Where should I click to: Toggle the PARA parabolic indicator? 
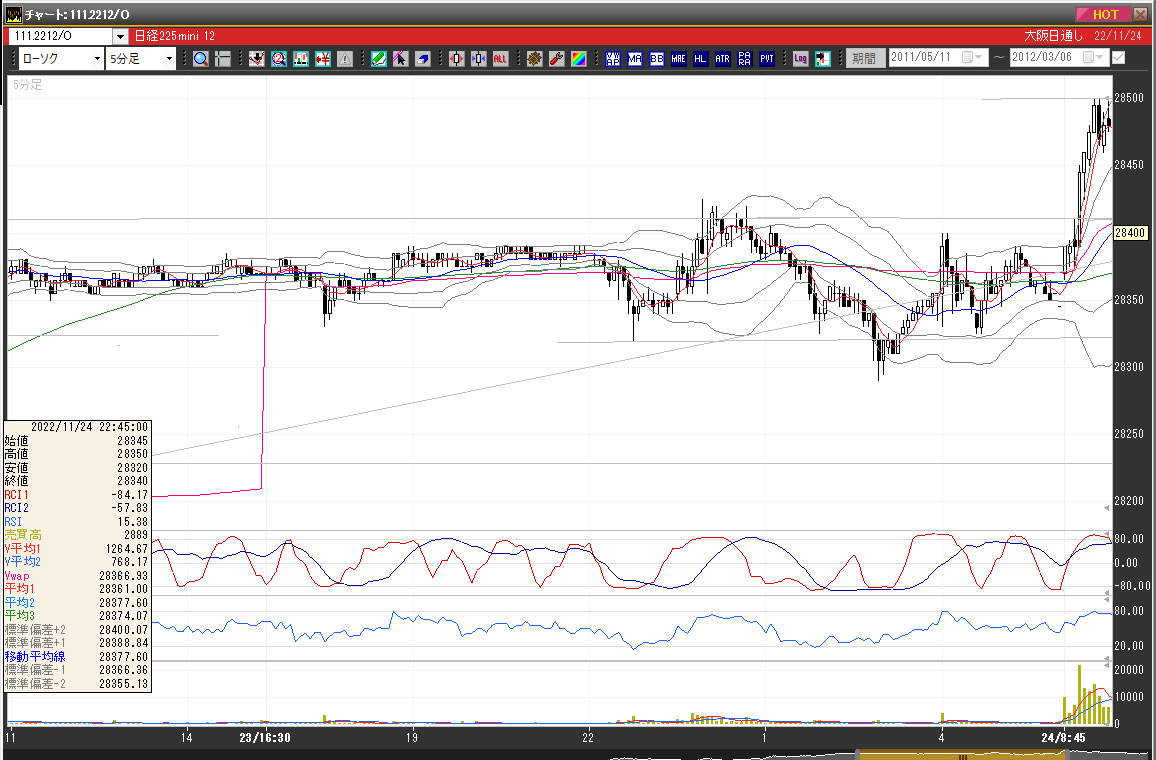click(x=745, y=59)
